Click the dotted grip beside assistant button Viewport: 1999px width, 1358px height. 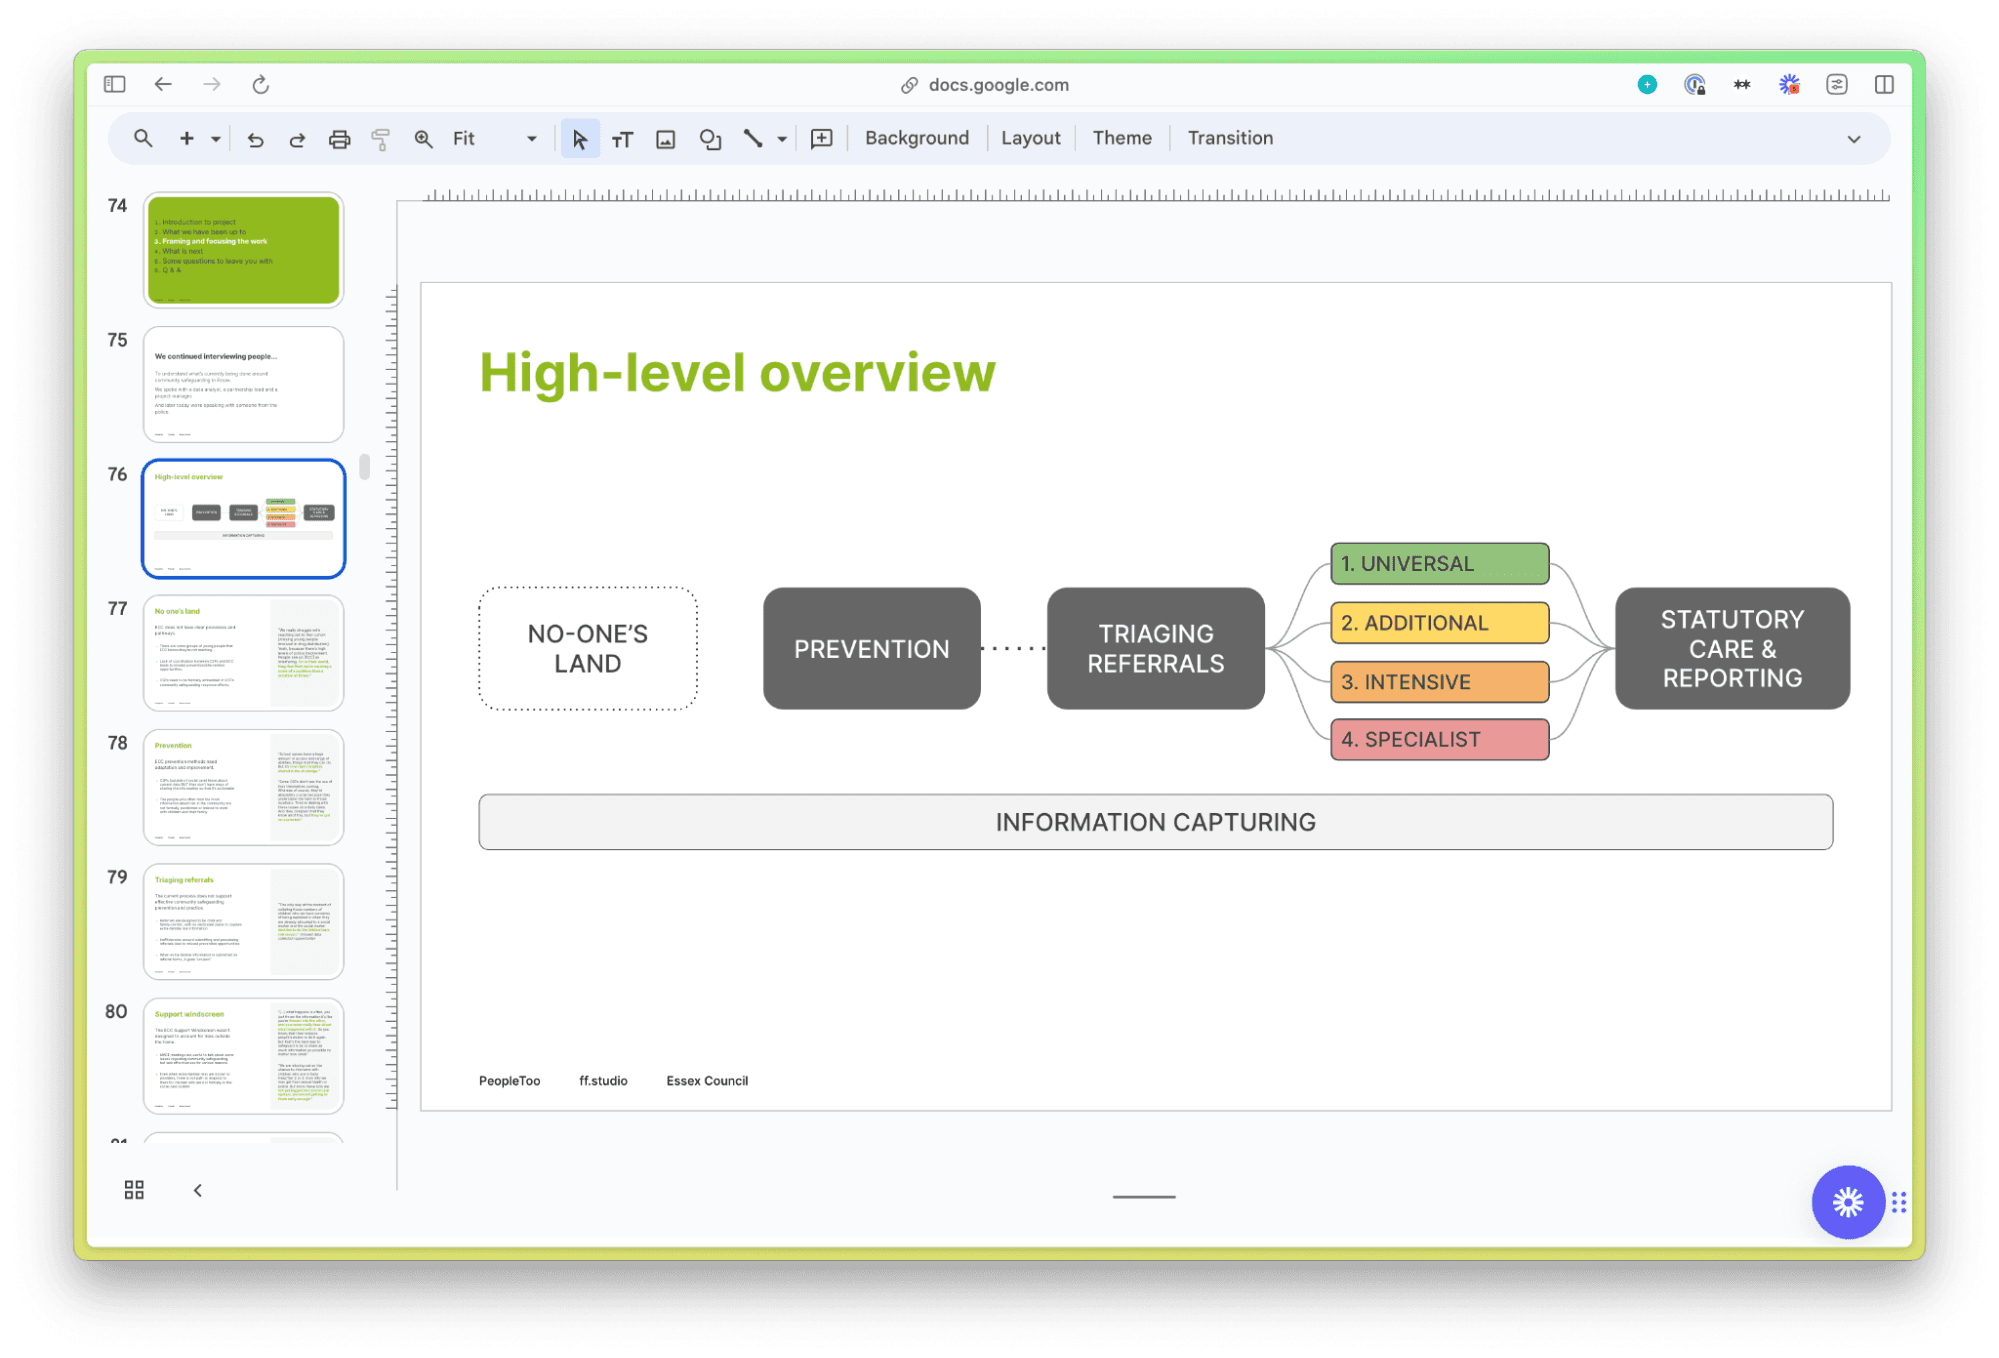point(1899,1202)
